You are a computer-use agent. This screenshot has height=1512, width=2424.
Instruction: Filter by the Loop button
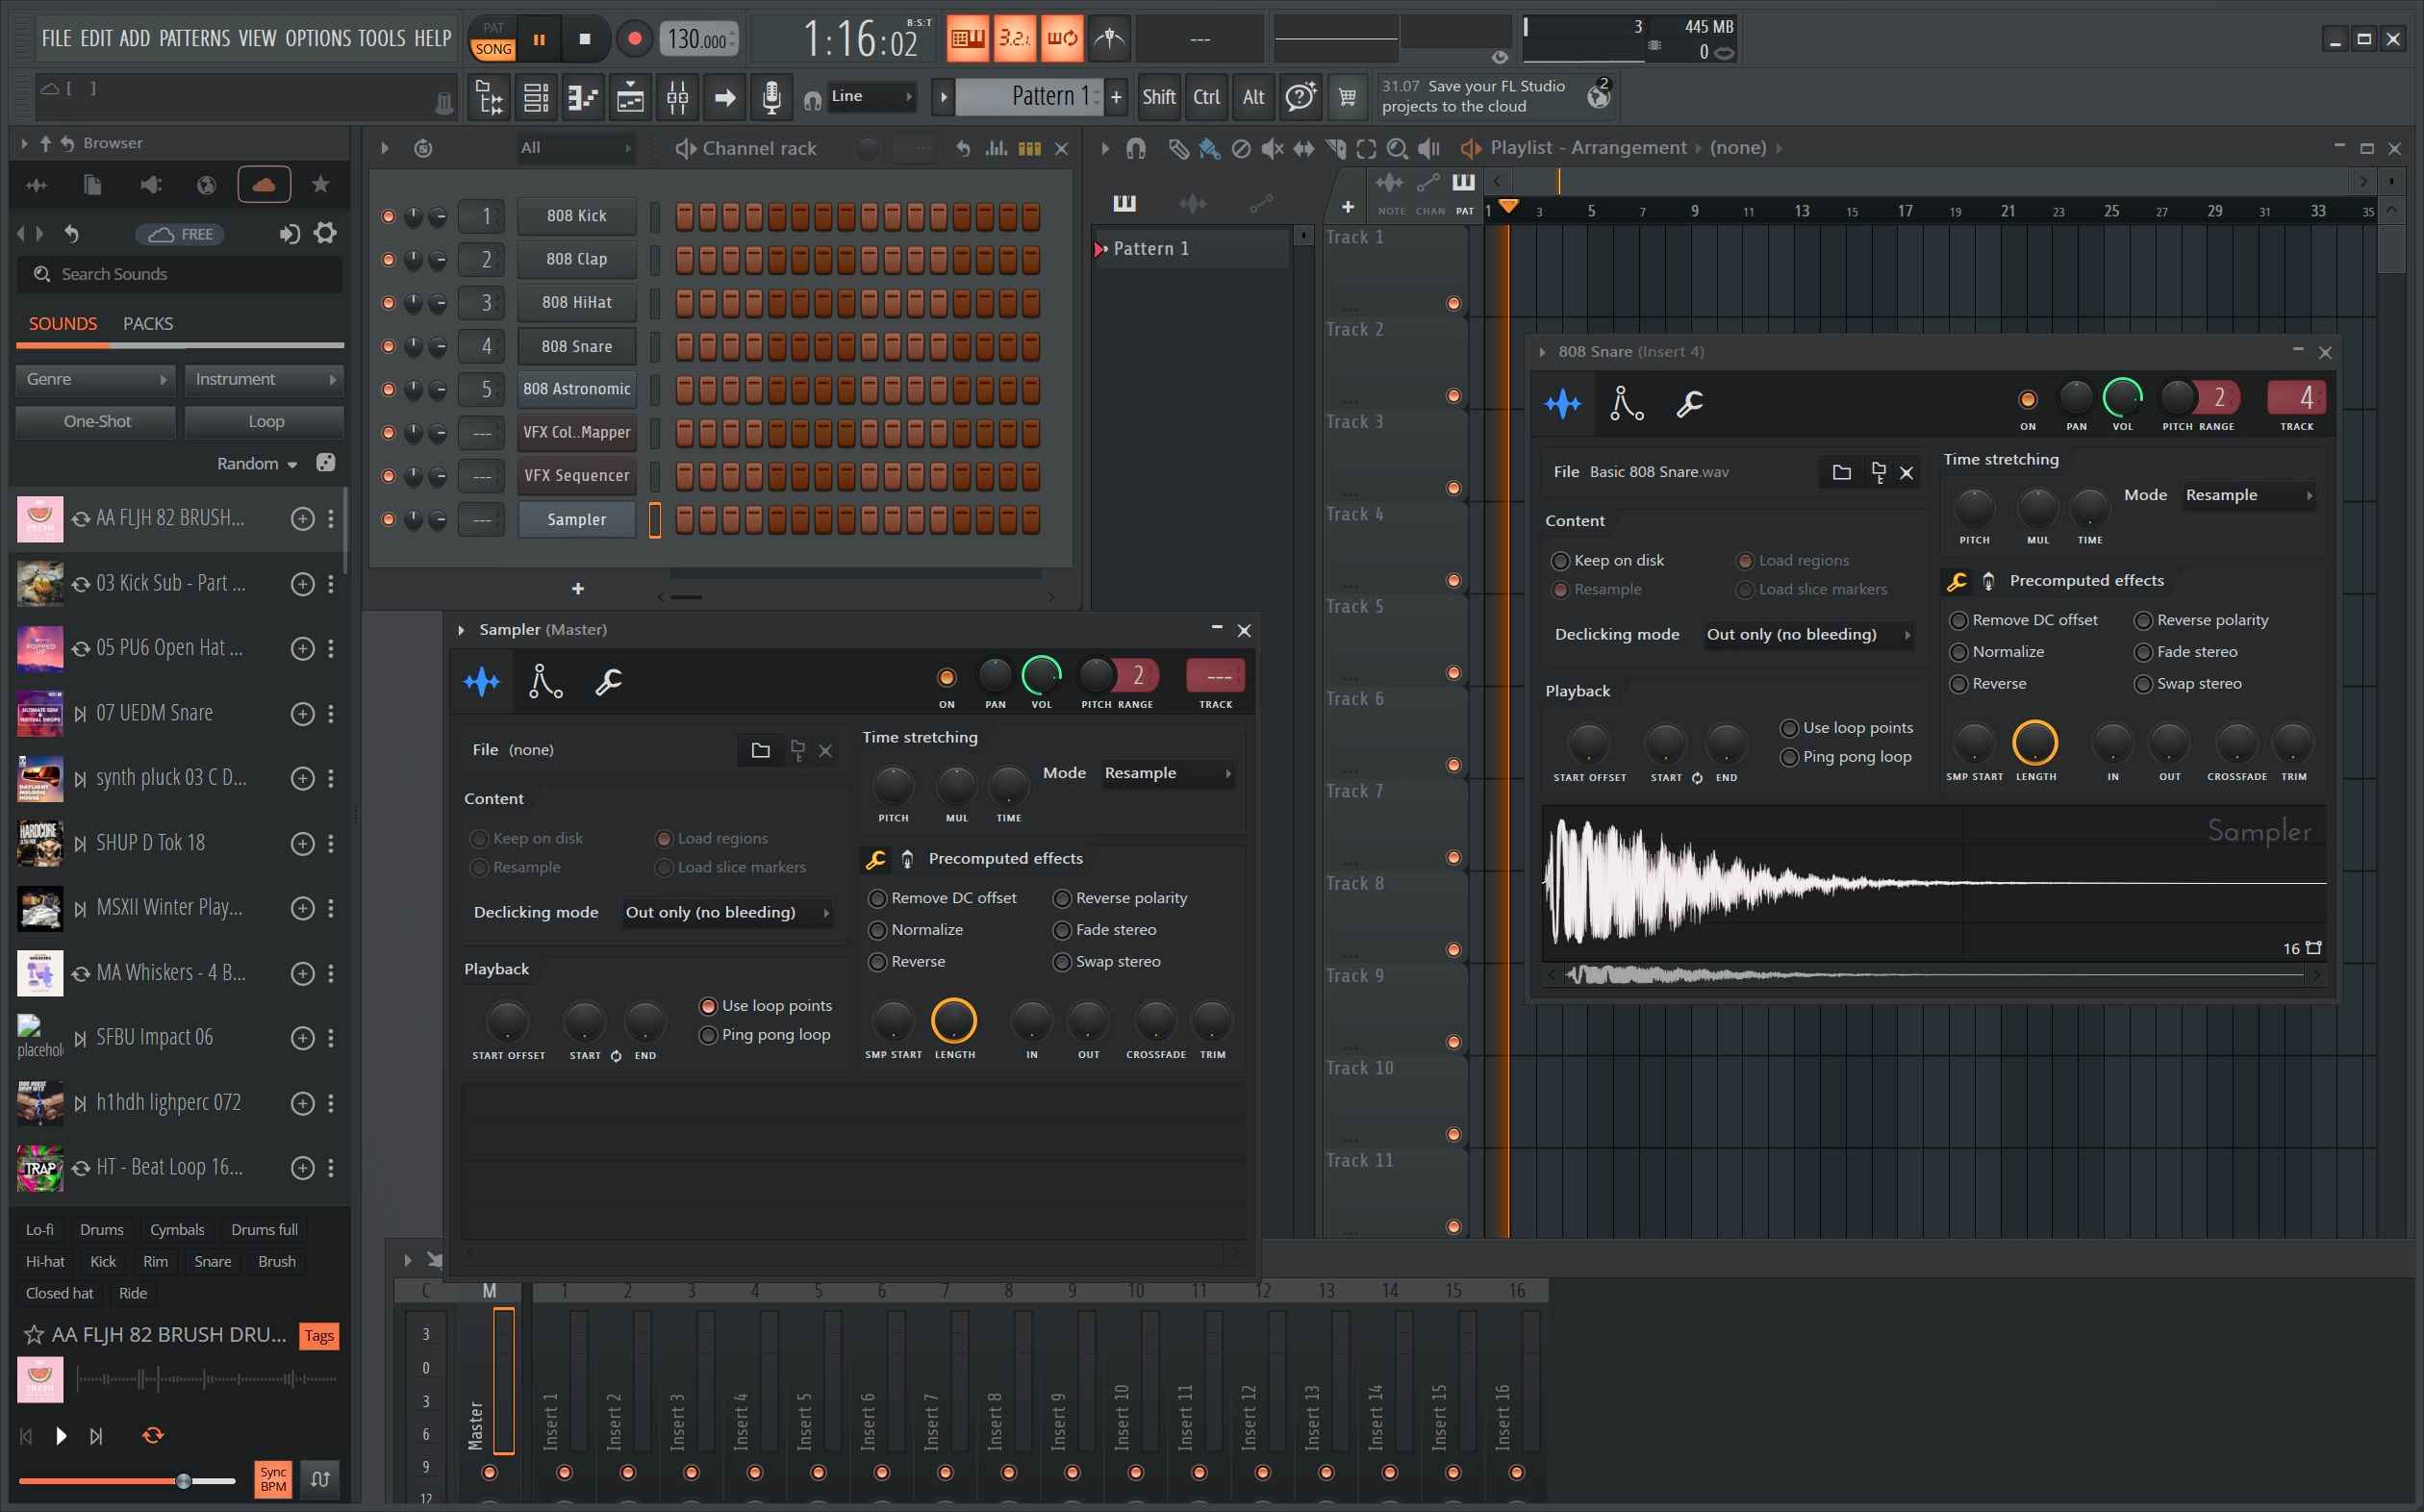click(265, 422)
